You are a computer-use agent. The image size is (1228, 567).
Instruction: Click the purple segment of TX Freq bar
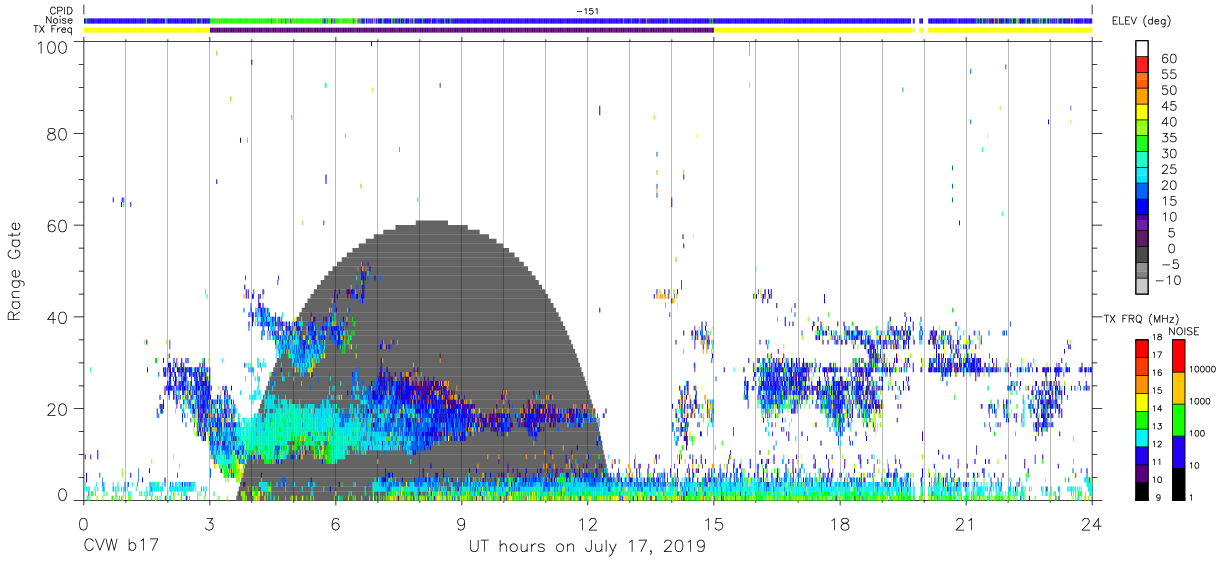point(461,30)
